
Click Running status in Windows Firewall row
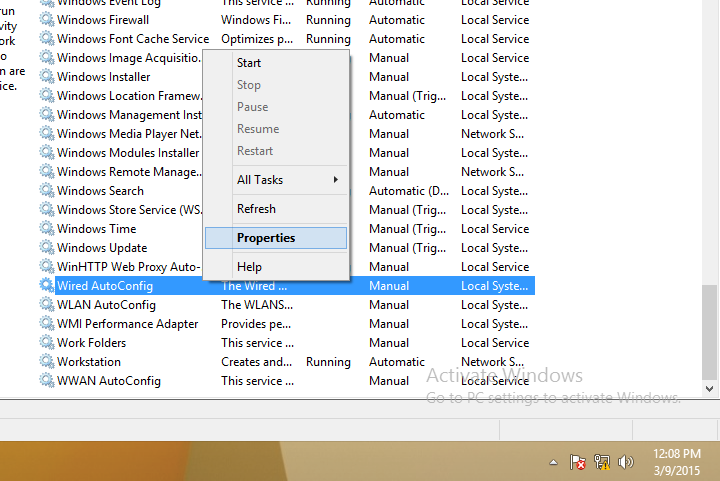pyautogui.click(x=328, y=20)
